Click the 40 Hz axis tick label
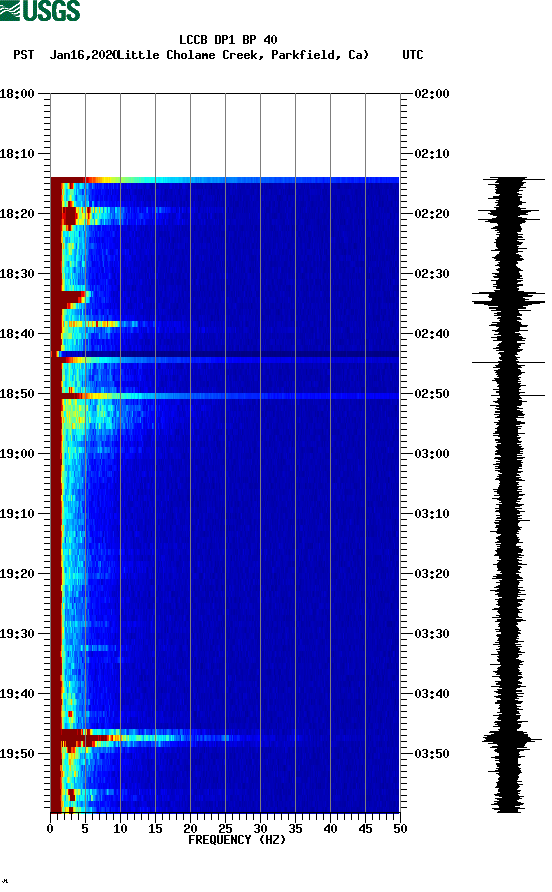 point(330,829)
